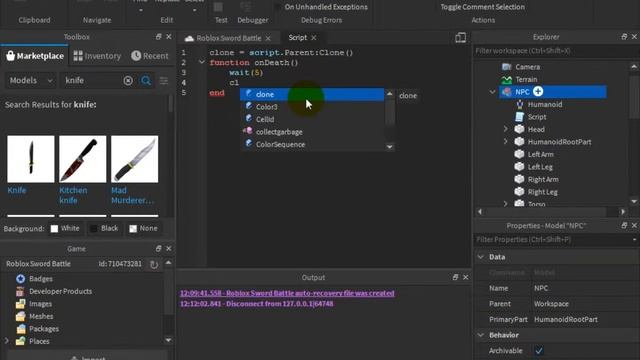
Task: Switch to Marketplace tab in Toolbox
Action: click(x=35, y=56)
